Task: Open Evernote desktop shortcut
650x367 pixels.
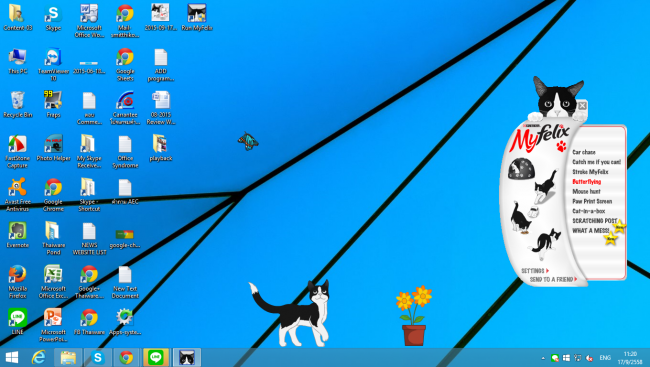Action: pos(17,235)
